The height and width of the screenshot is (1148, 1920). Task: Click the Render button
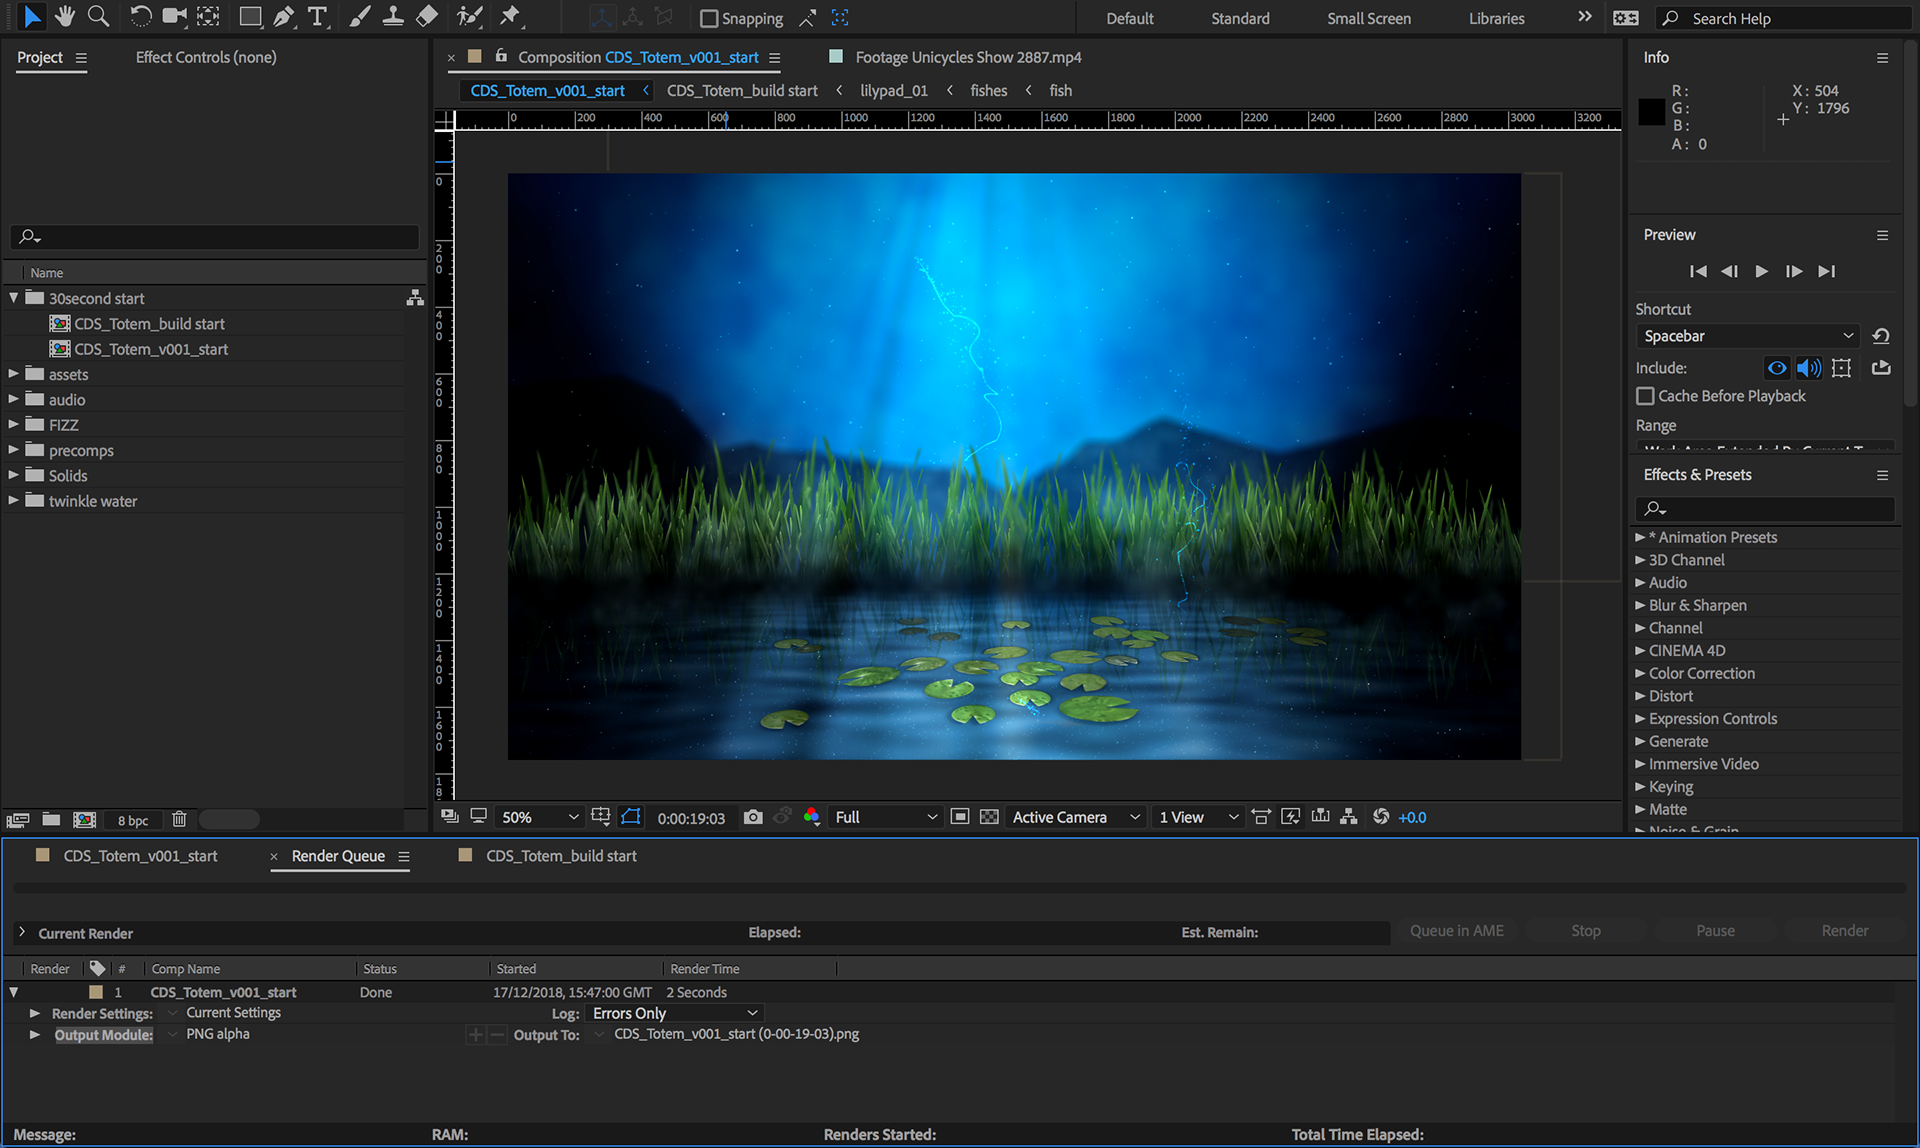point(1844,931)
